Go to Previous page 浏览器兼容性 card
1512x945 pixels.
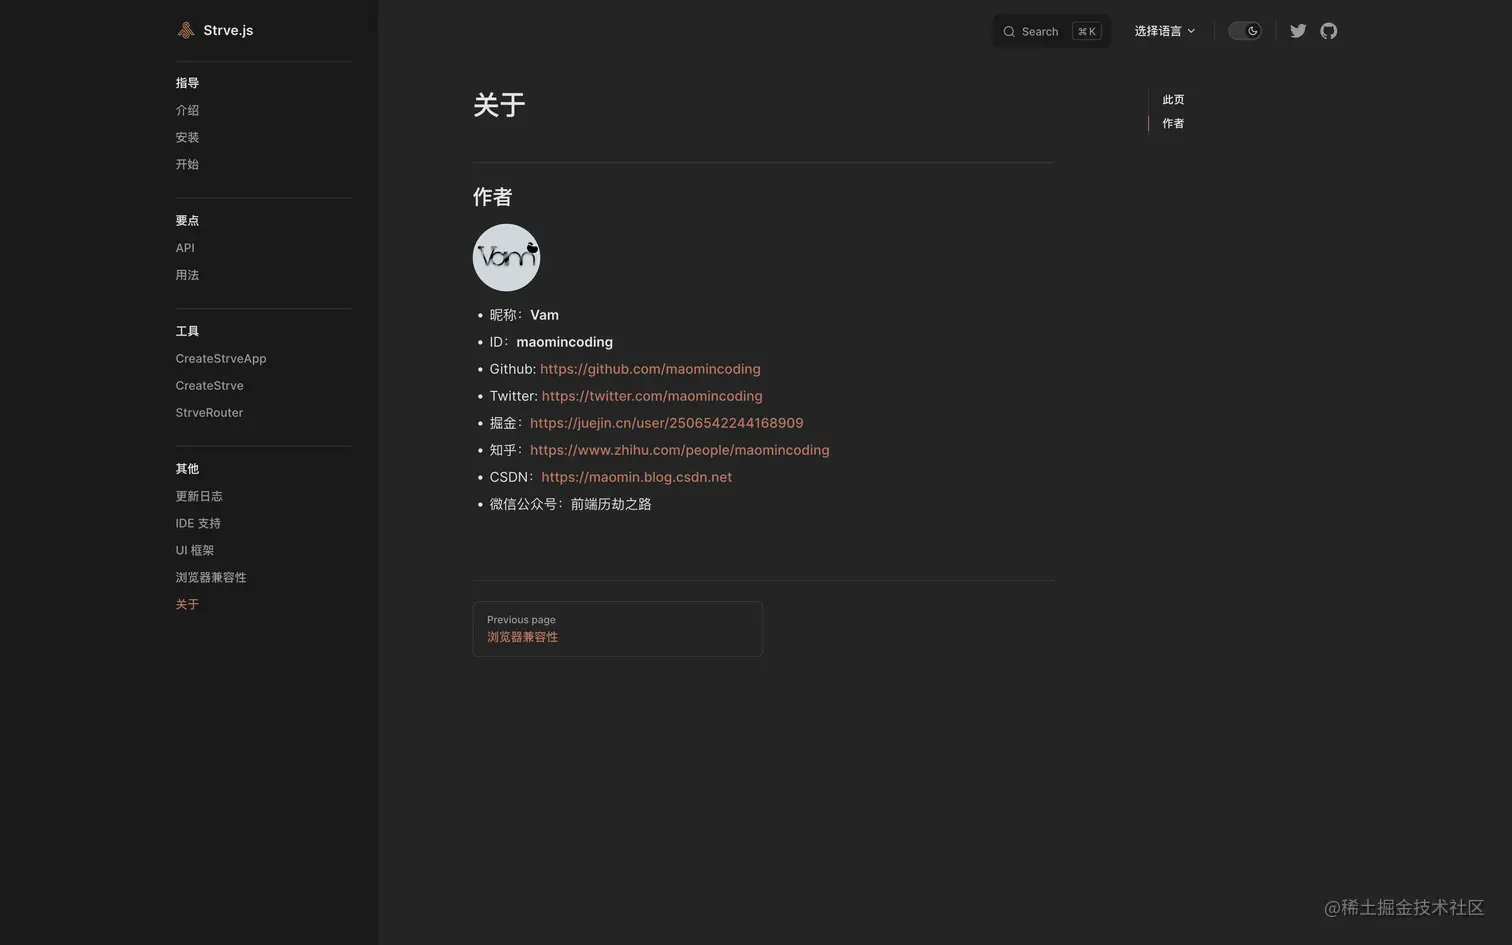617,629
